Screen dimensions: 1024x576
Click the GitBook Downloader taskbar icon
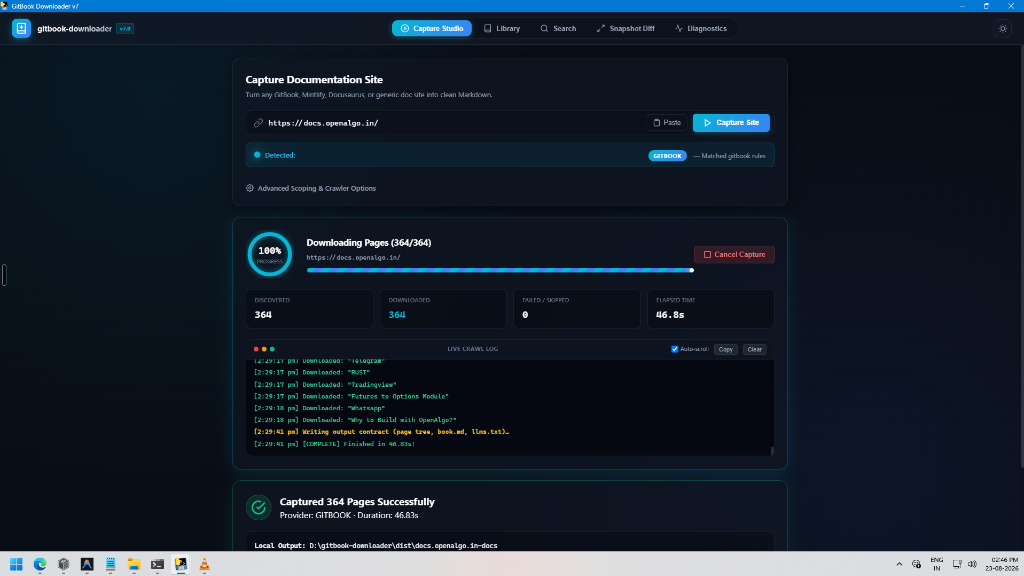click(181, 564)
